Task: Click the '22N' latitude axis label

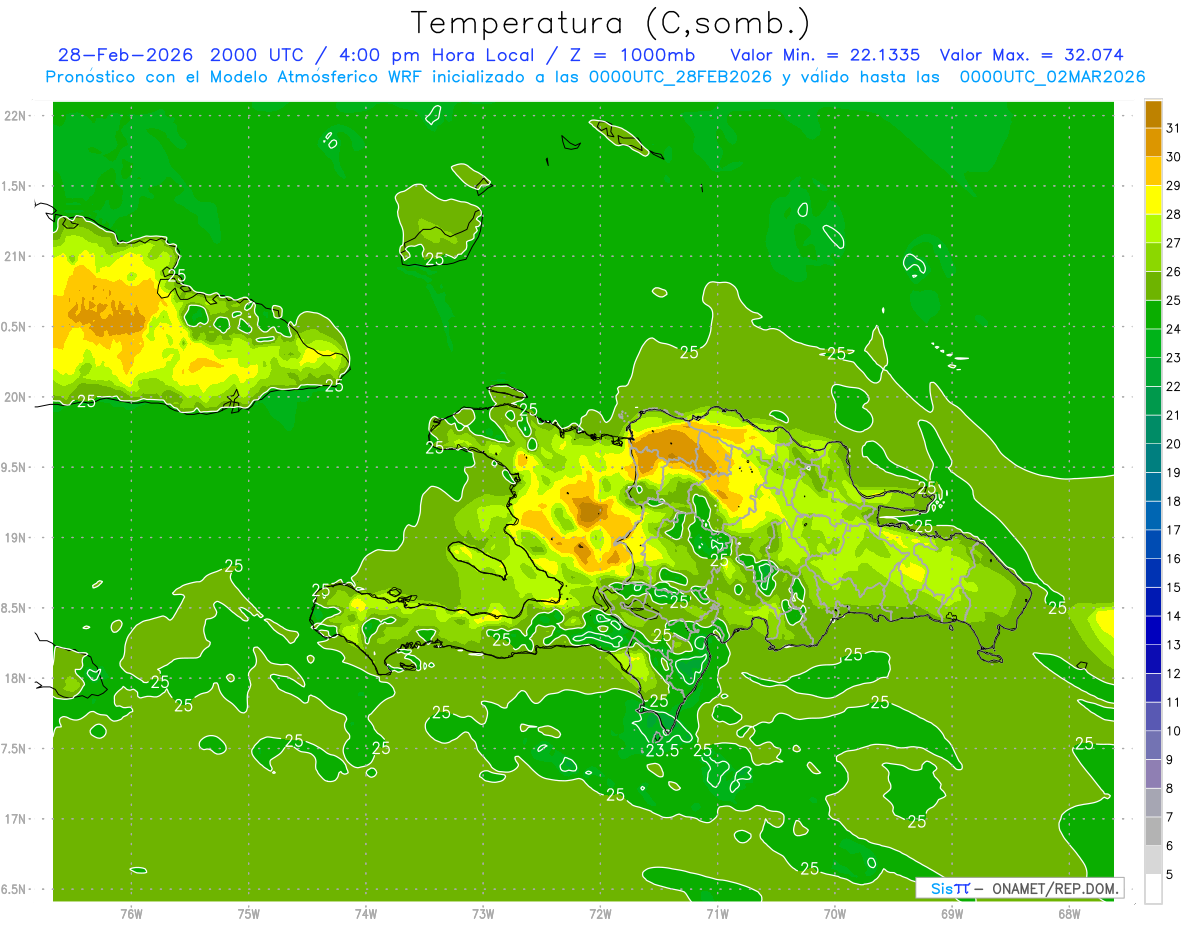Action: tap(14, 115)
